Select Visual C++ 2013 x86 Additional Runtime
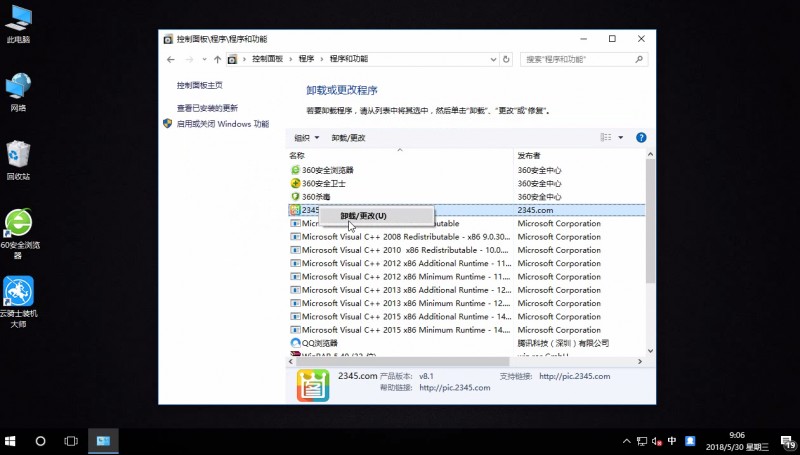This screenshot has width=800, height=455. 466,290
